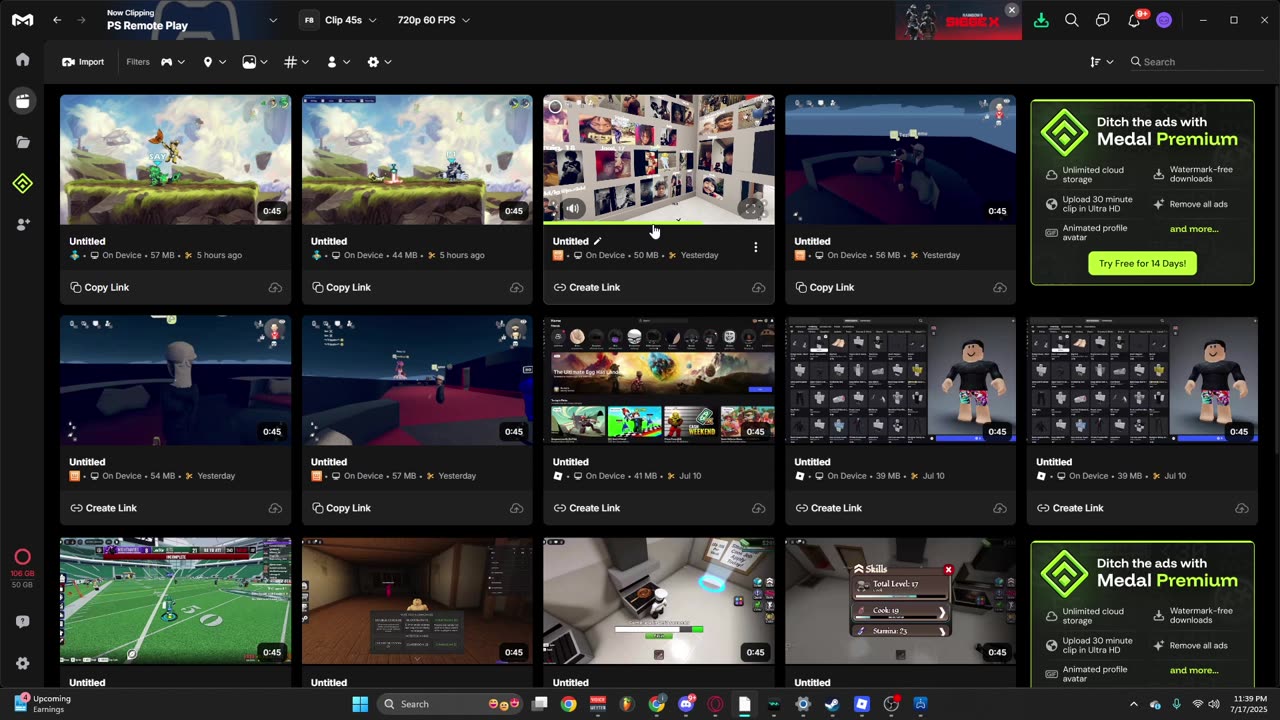Open the gear filter dropdown

pyautogui.click(x=379, y=62)
